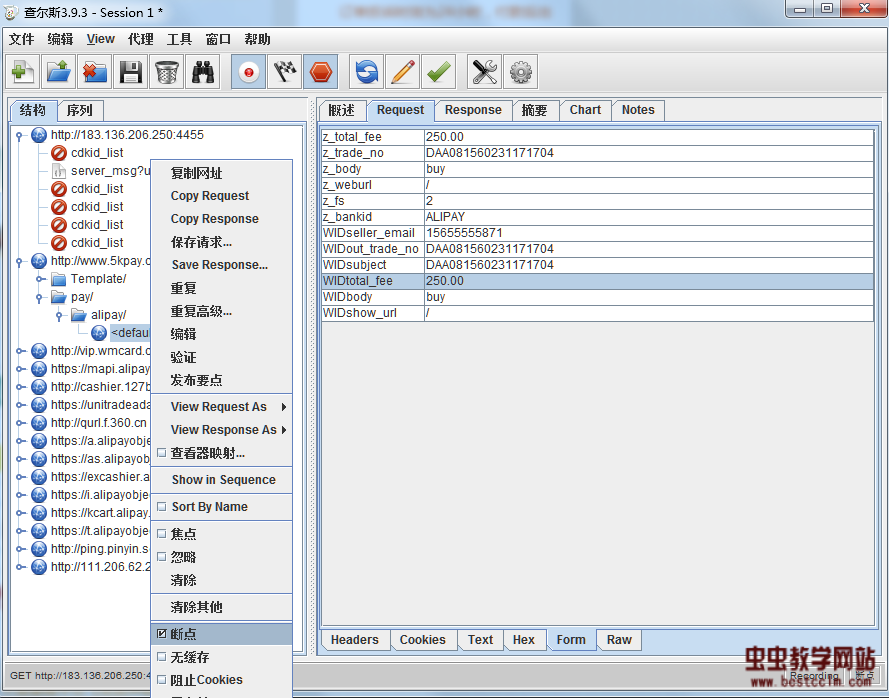889x698 pixels.
Task: Click globe icon of http://qurl.f.360.cn host
Action: click(39, 423)
